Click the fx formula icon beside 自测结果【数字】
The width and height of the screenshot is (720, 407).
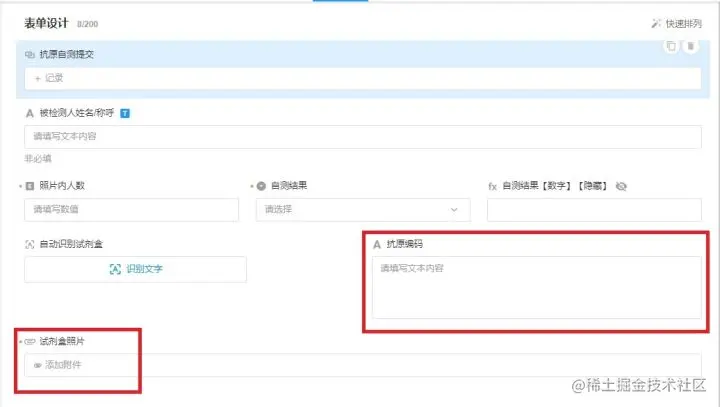[x=493, y=187]
